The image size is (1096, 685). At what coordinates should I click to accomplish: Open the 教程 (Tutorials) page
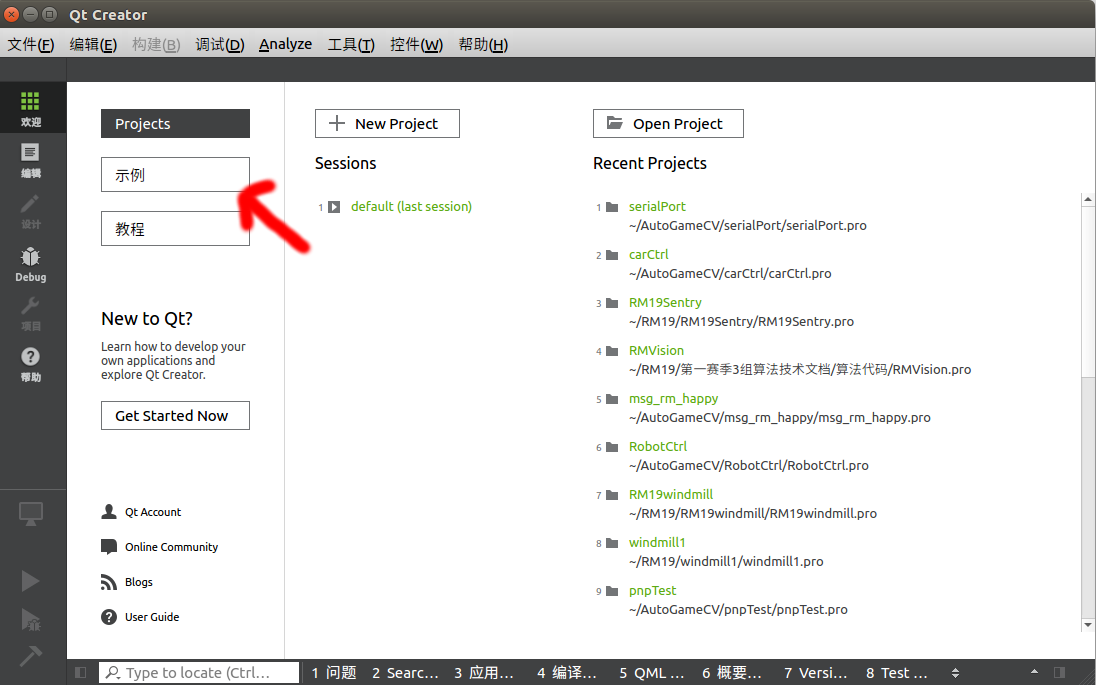(x=175, y=229)
